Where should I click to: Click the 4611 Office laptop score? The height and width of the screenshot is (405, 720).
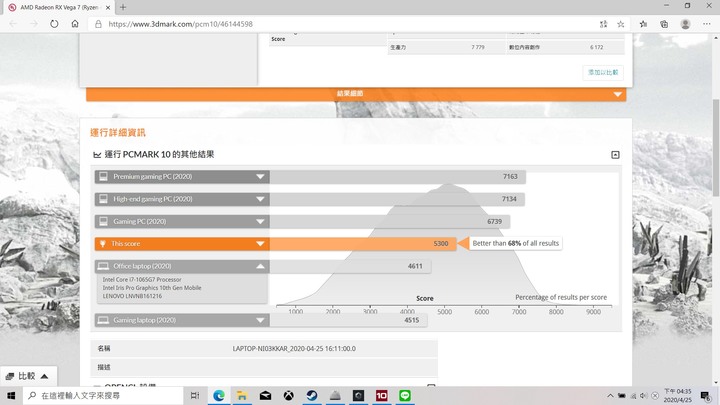415,266
